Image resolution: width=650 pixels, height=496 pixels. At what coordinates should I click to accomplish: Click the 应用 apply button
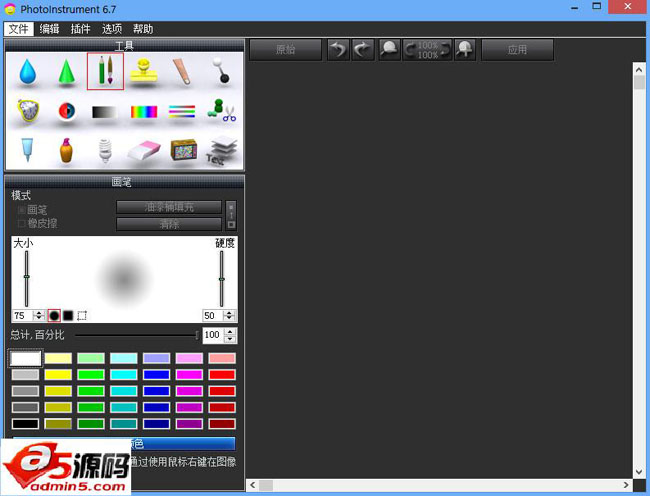pyautogui.click(x=517, y=50)
